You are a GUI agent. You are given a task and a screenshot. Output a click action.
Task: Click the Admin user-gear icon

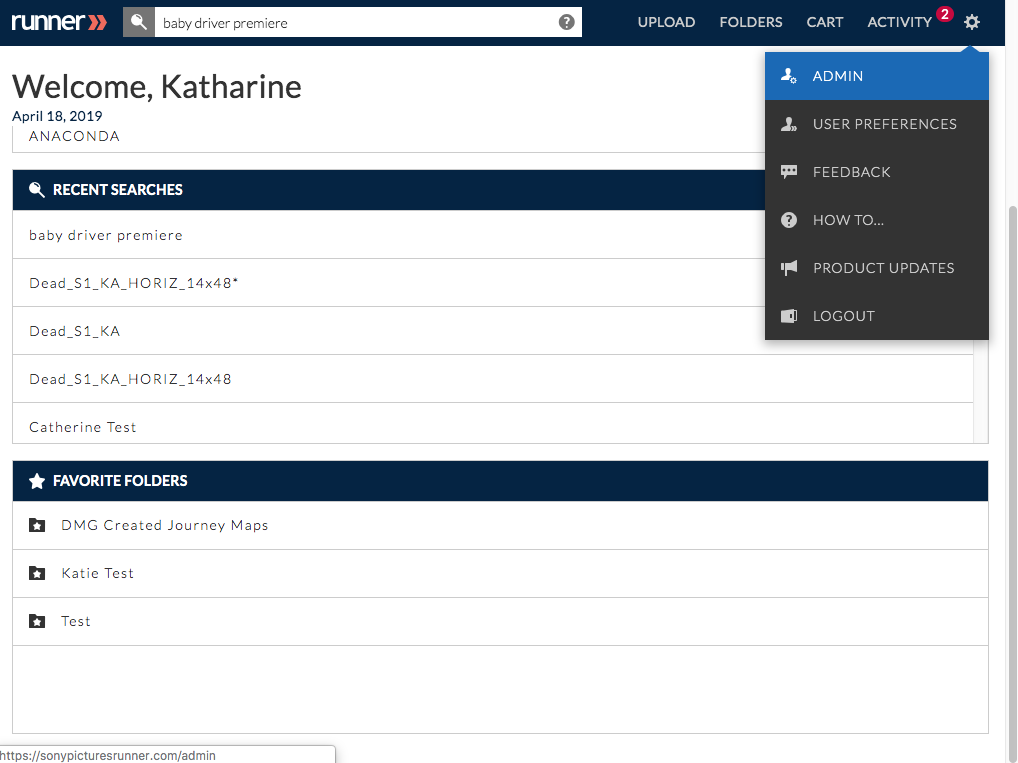pos(789,76)
